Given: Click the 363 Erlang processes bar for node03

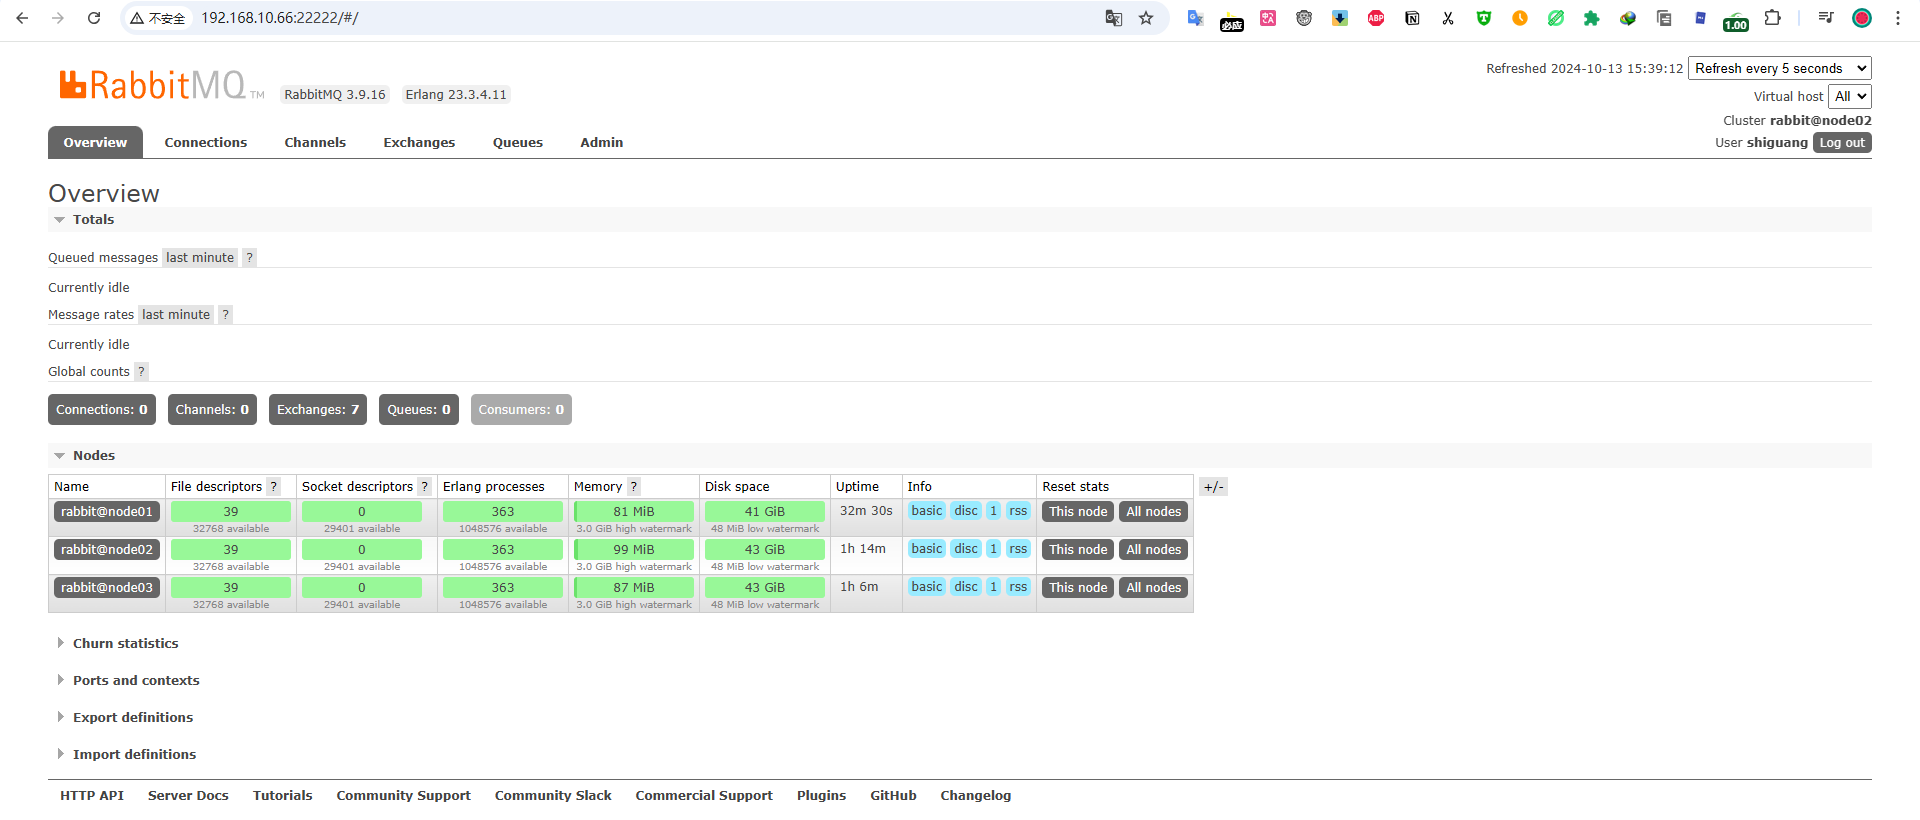Looking at the screenshot, I should tap(503, 588).
